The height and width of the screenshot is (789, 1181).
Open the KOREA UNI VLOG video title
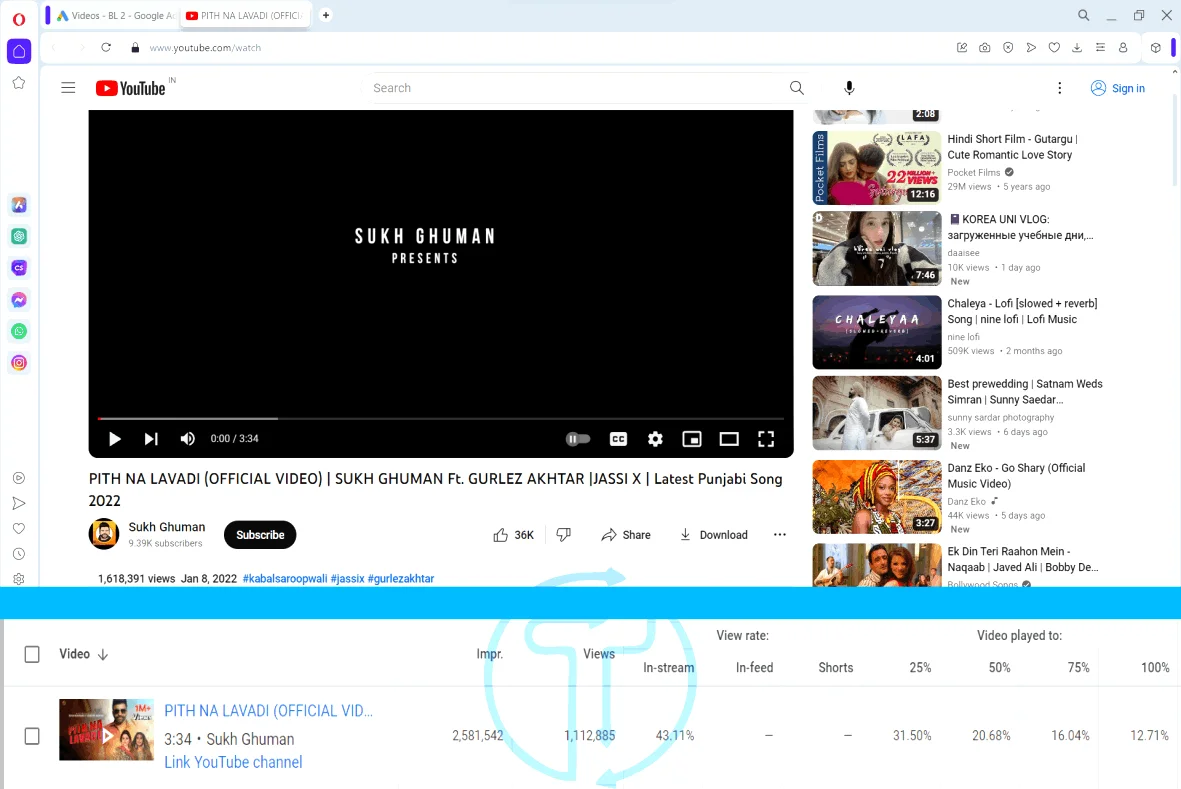[x=1020, y=227]
